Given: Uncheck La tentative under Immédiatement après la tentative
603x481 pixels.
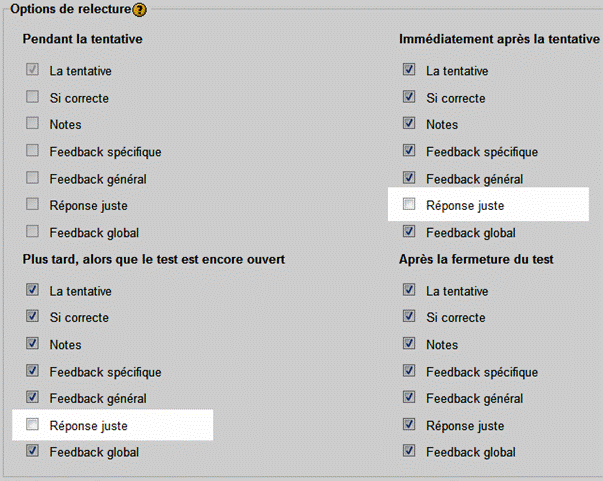Looking at the screenshot, I should [x=408, y=71].
